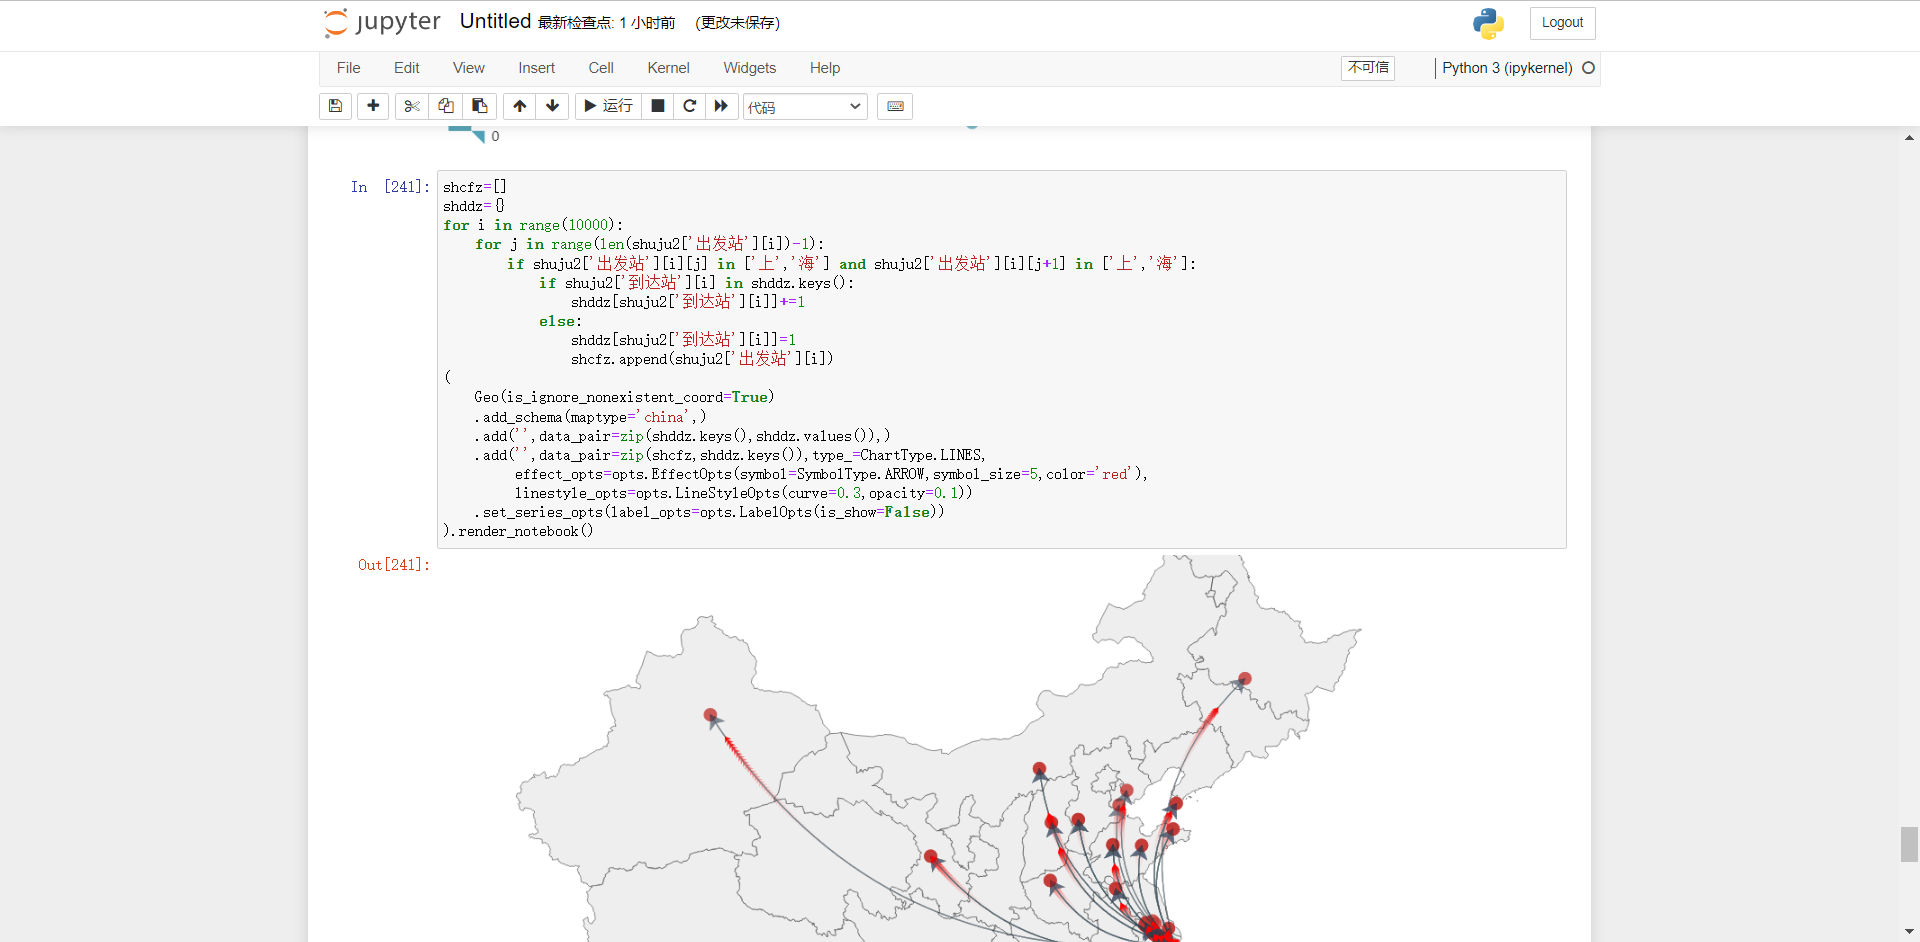Insert a cell below with plus icon
1920x942 pixels.
[x=373, y=106]
